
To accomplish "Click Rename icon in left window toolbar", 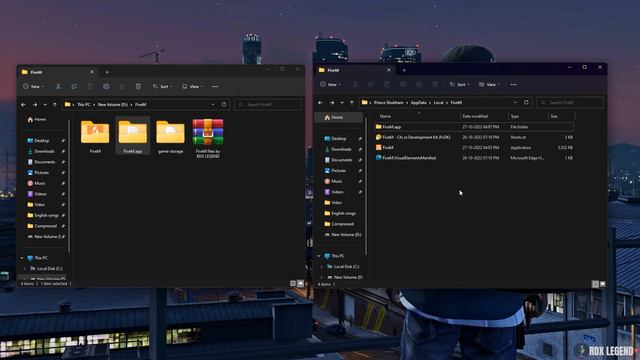I will (106, 87).
